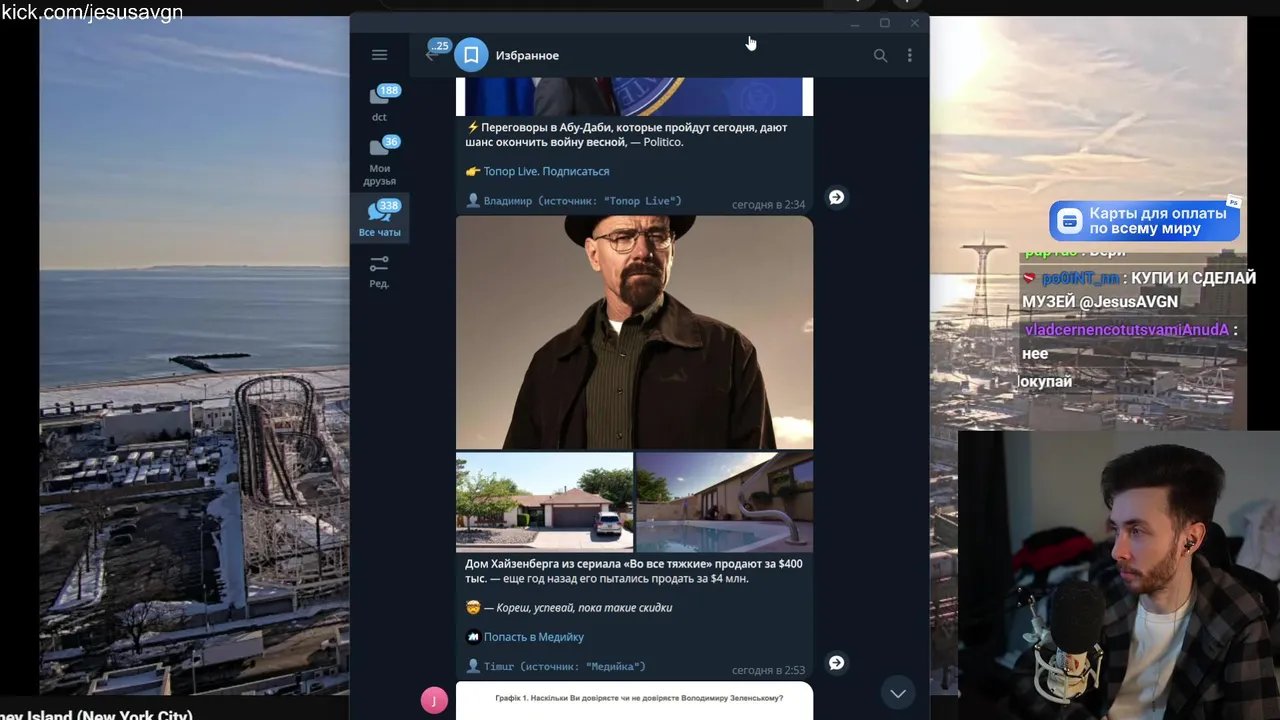Image resolution: width=1280 pixels, height=720 pixels.
Task: Open the dct folder with 188 badge
Action: tap(380, 104)
